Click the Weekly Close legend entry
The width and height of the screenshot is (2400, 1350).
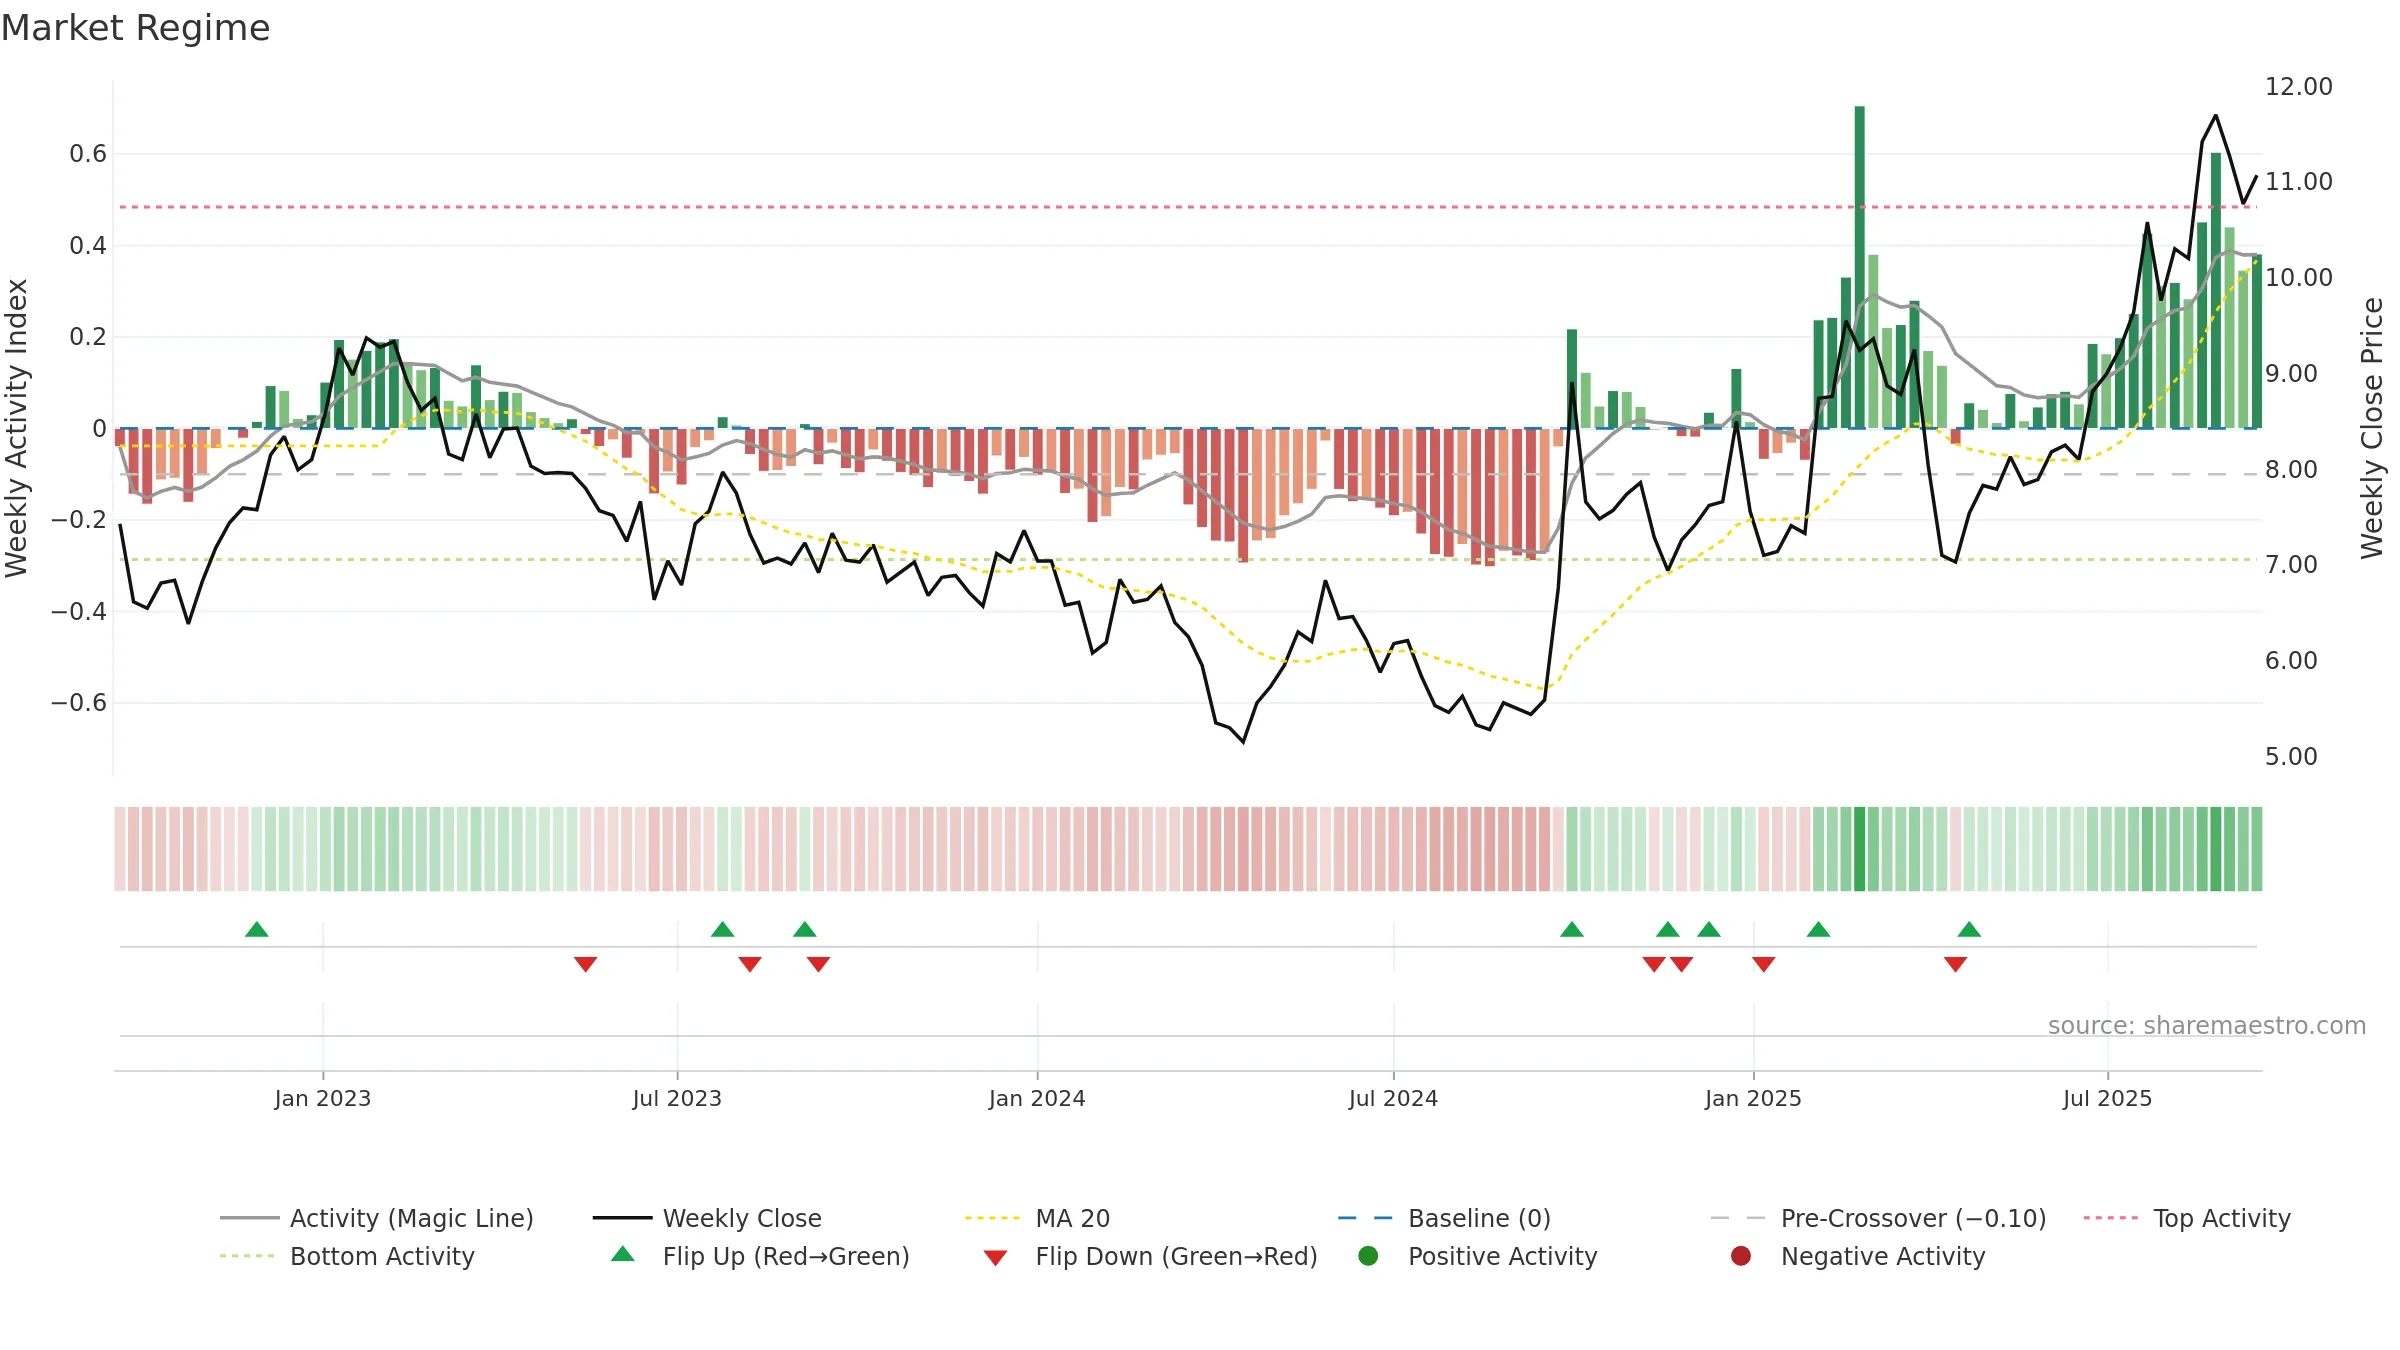707,1218
